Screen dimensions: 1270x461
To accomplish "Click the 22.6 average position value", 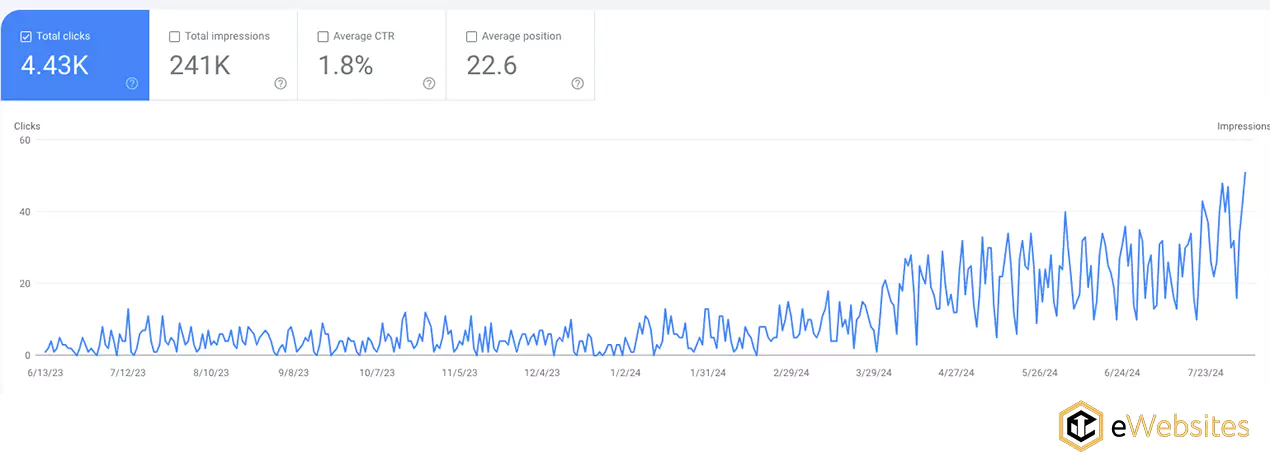I will point(492,66).
